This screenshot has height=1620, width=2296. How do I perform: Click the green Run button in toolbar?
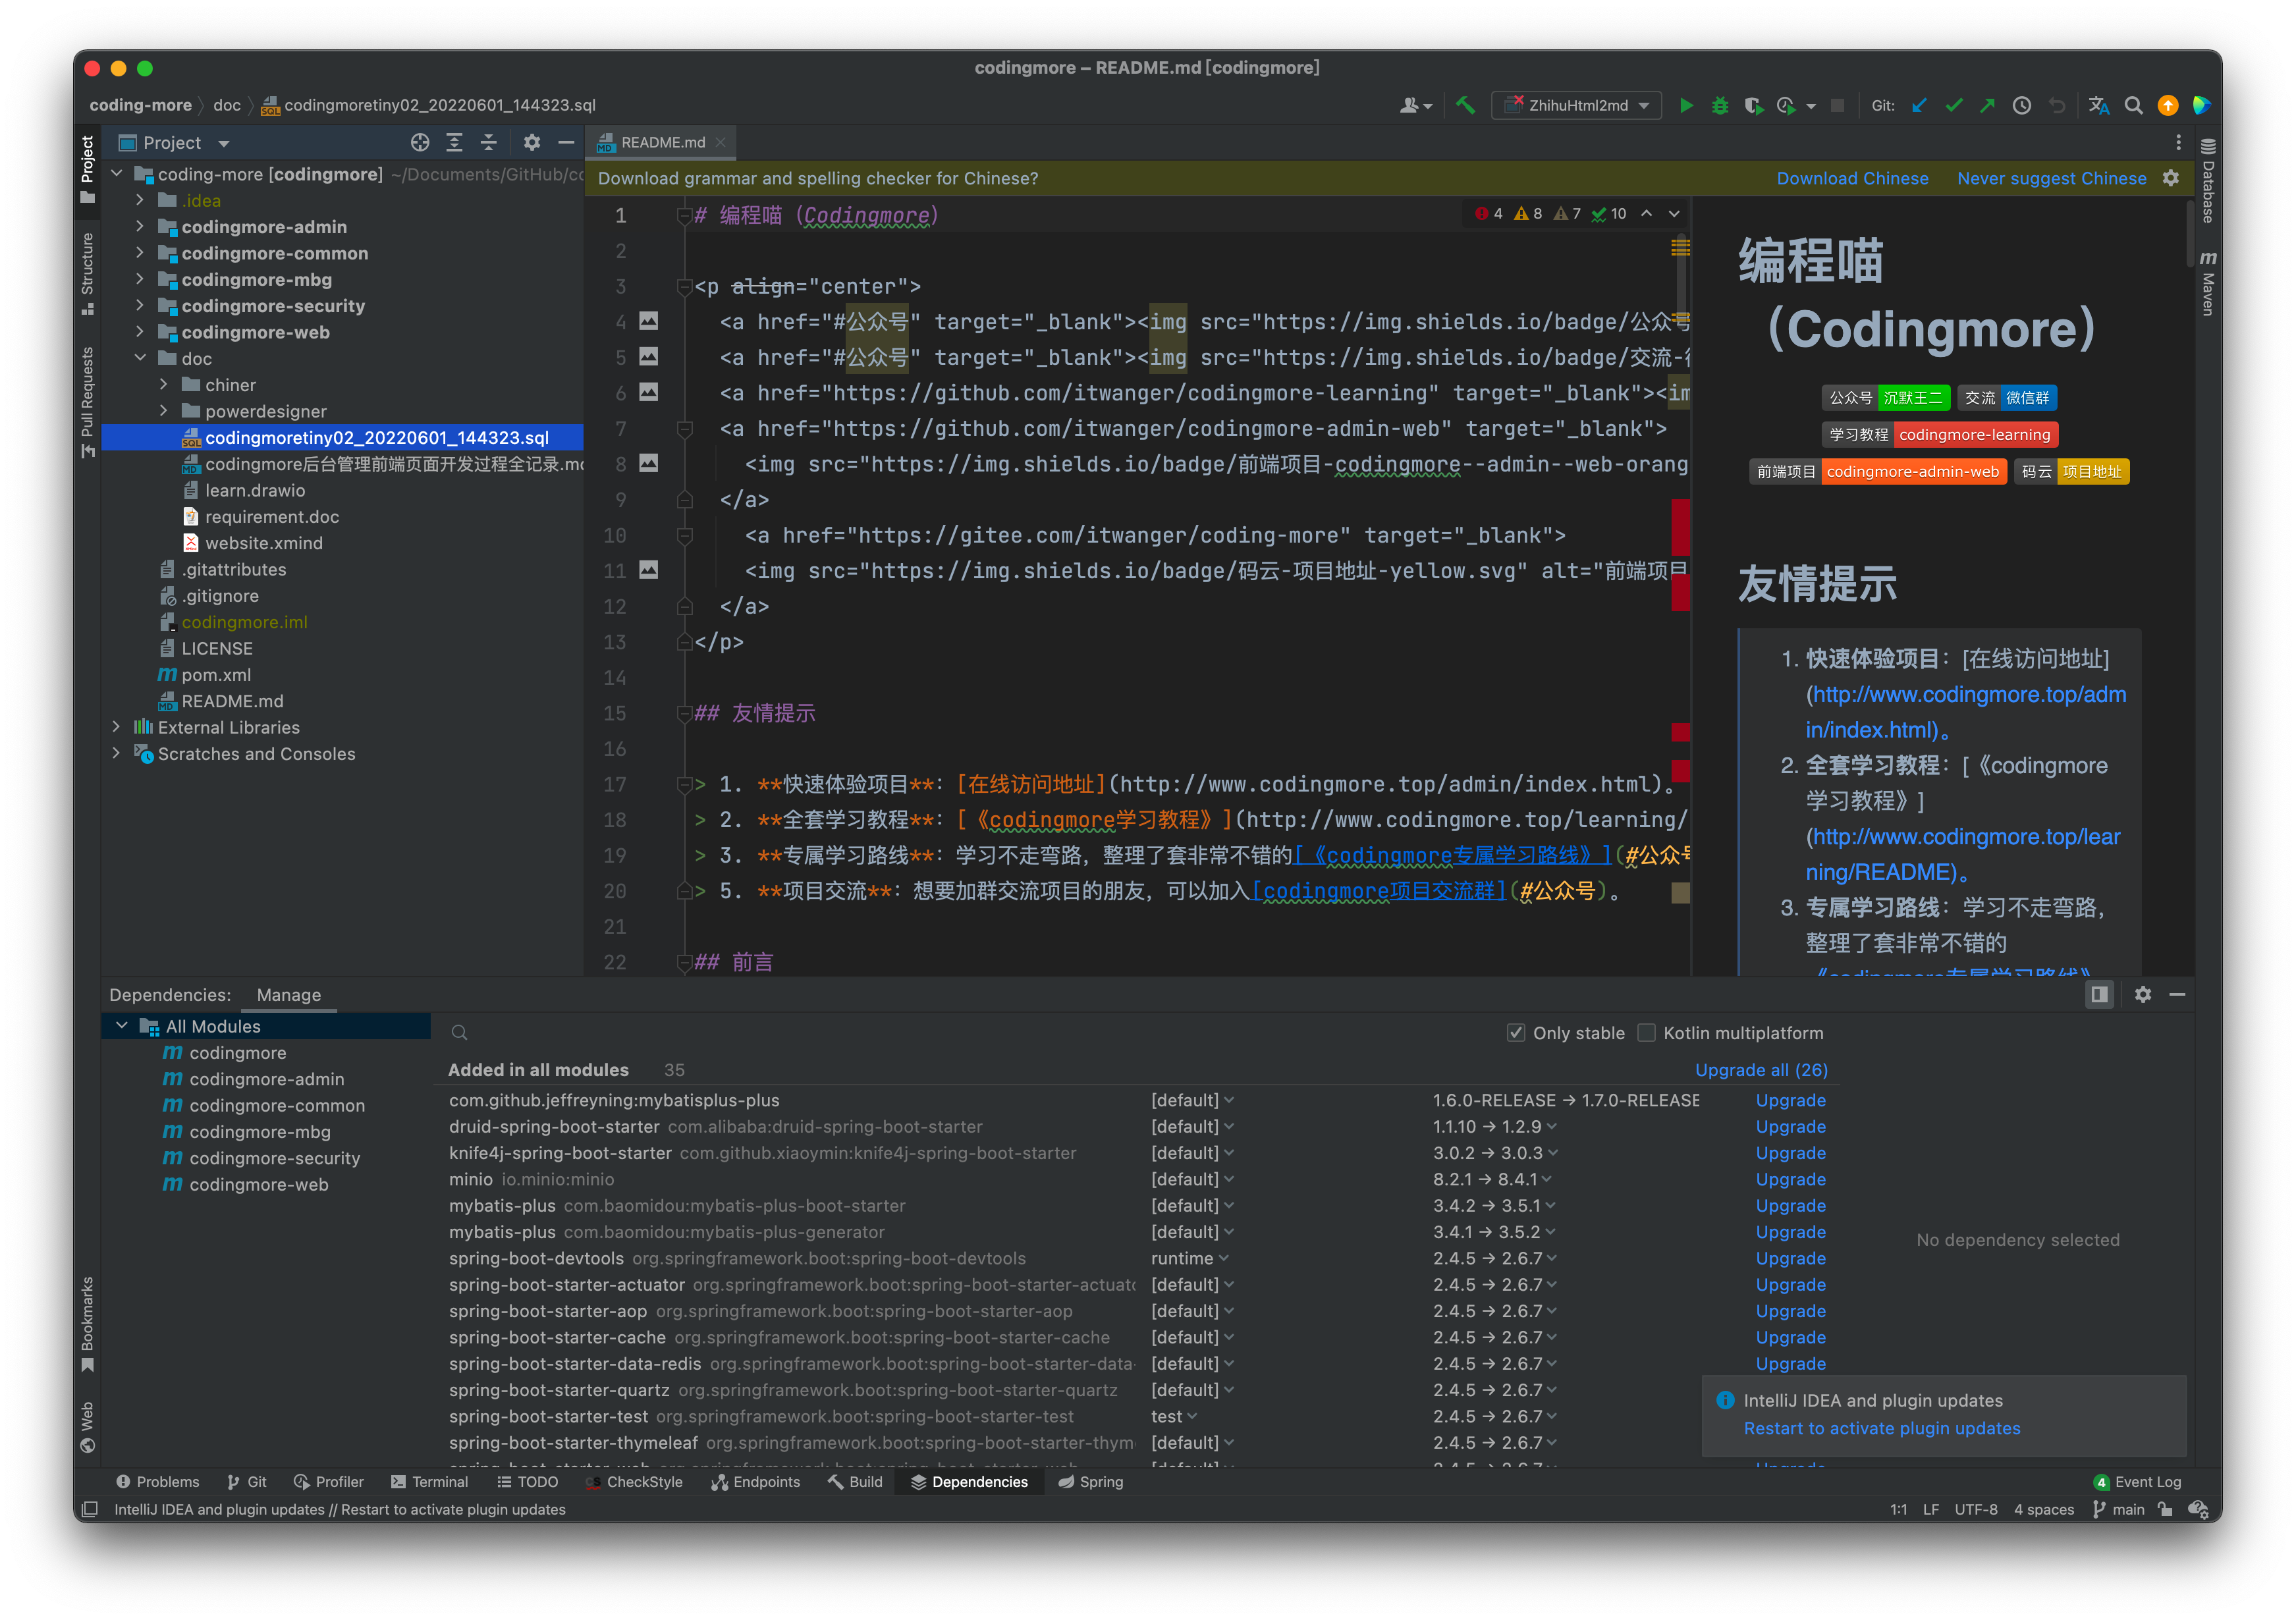(1686, 105)
